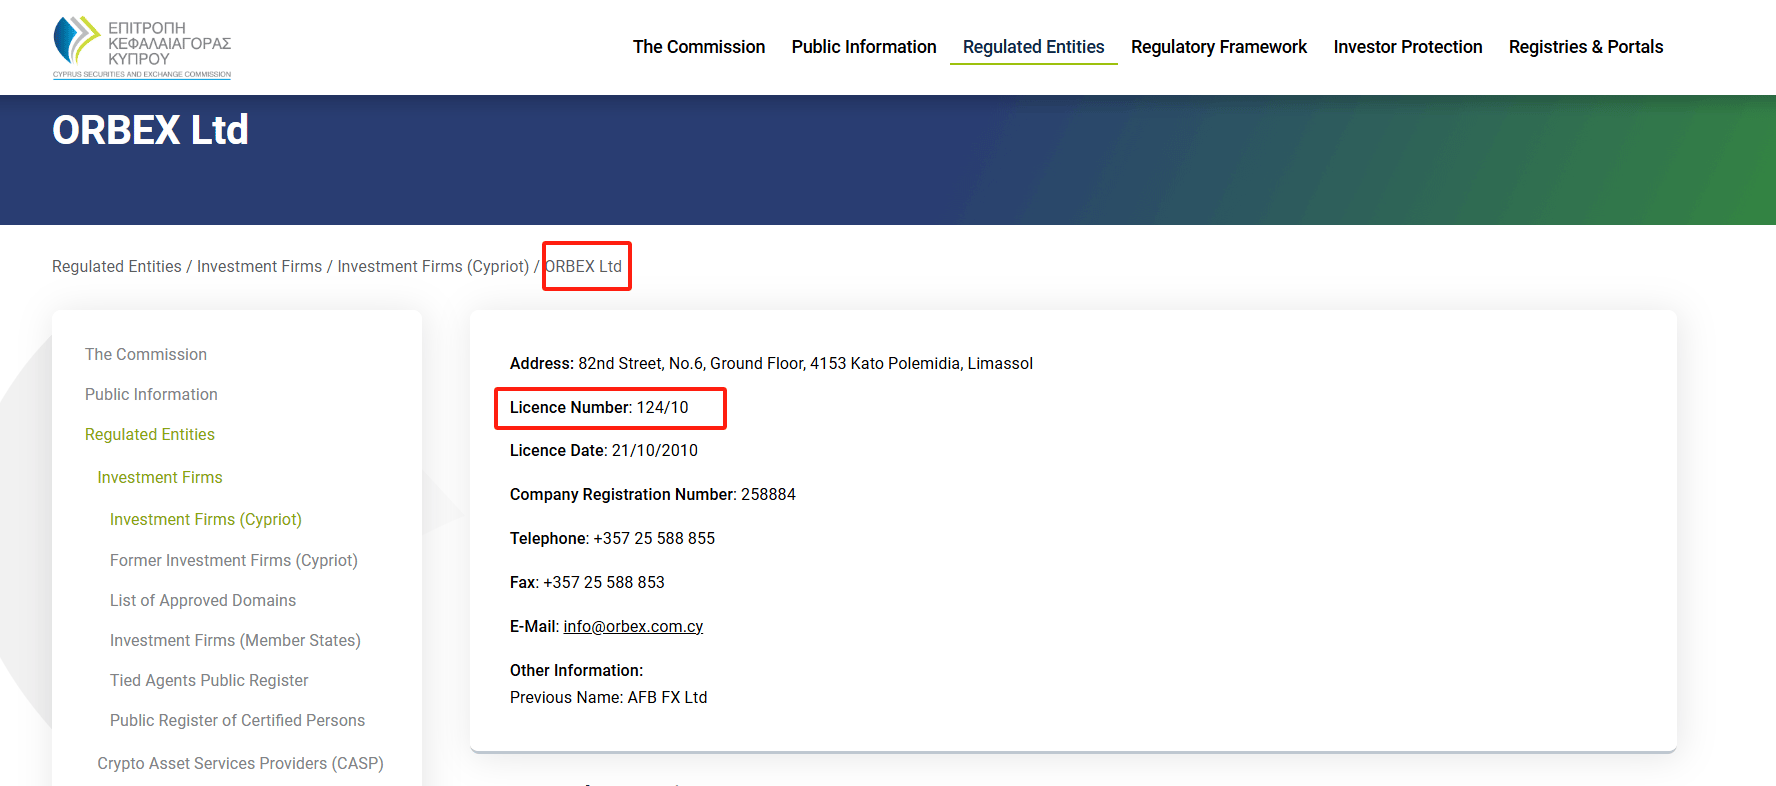Open Regulatory Framework top menu
The width and height of the screenshot is (1776, 786).
(x=1219, y=47)
